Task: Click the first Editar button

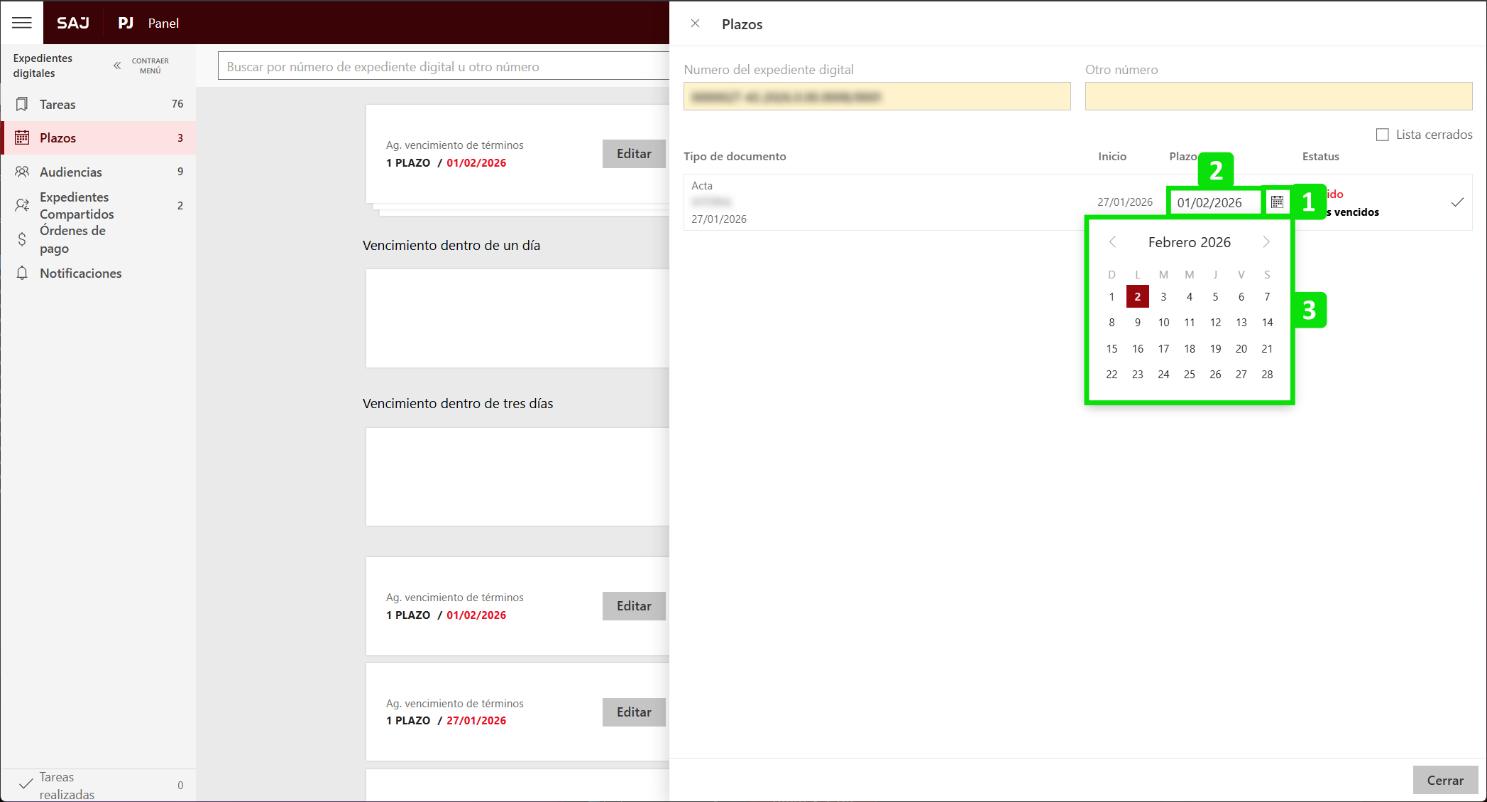Action: point(634,153)
